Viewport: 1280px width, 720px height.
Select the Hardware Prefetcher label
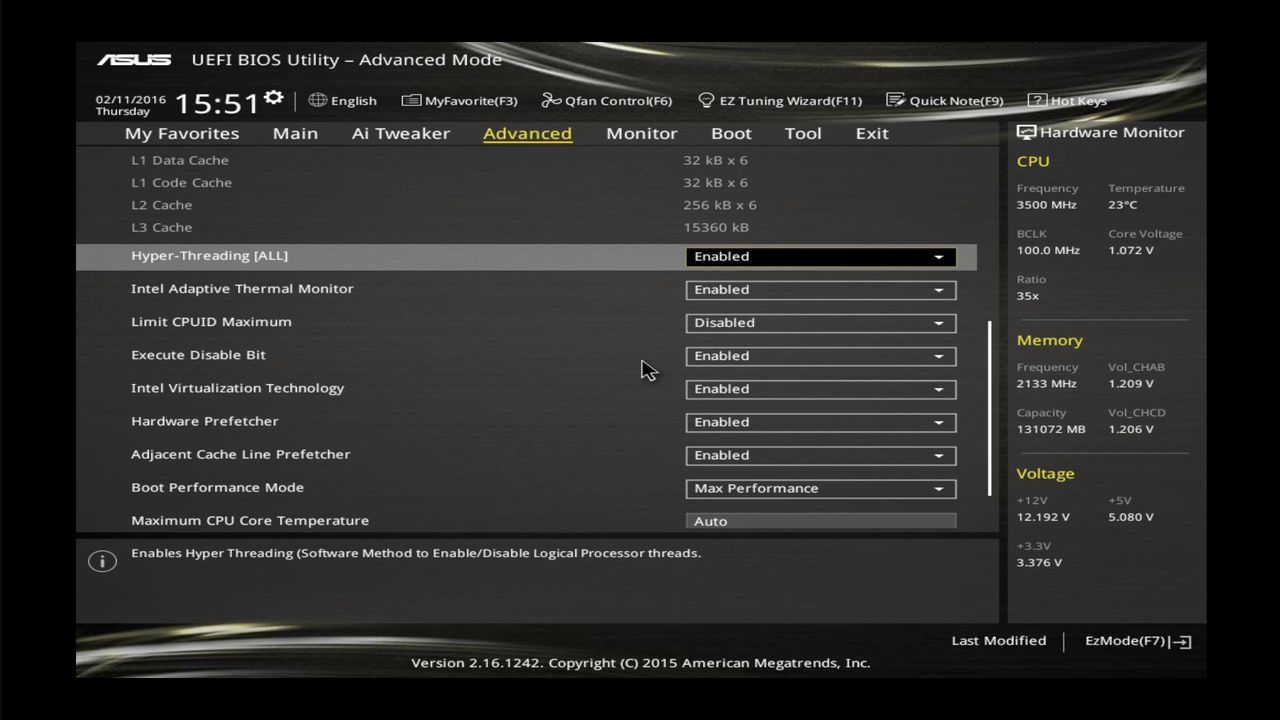pos(204,421)
